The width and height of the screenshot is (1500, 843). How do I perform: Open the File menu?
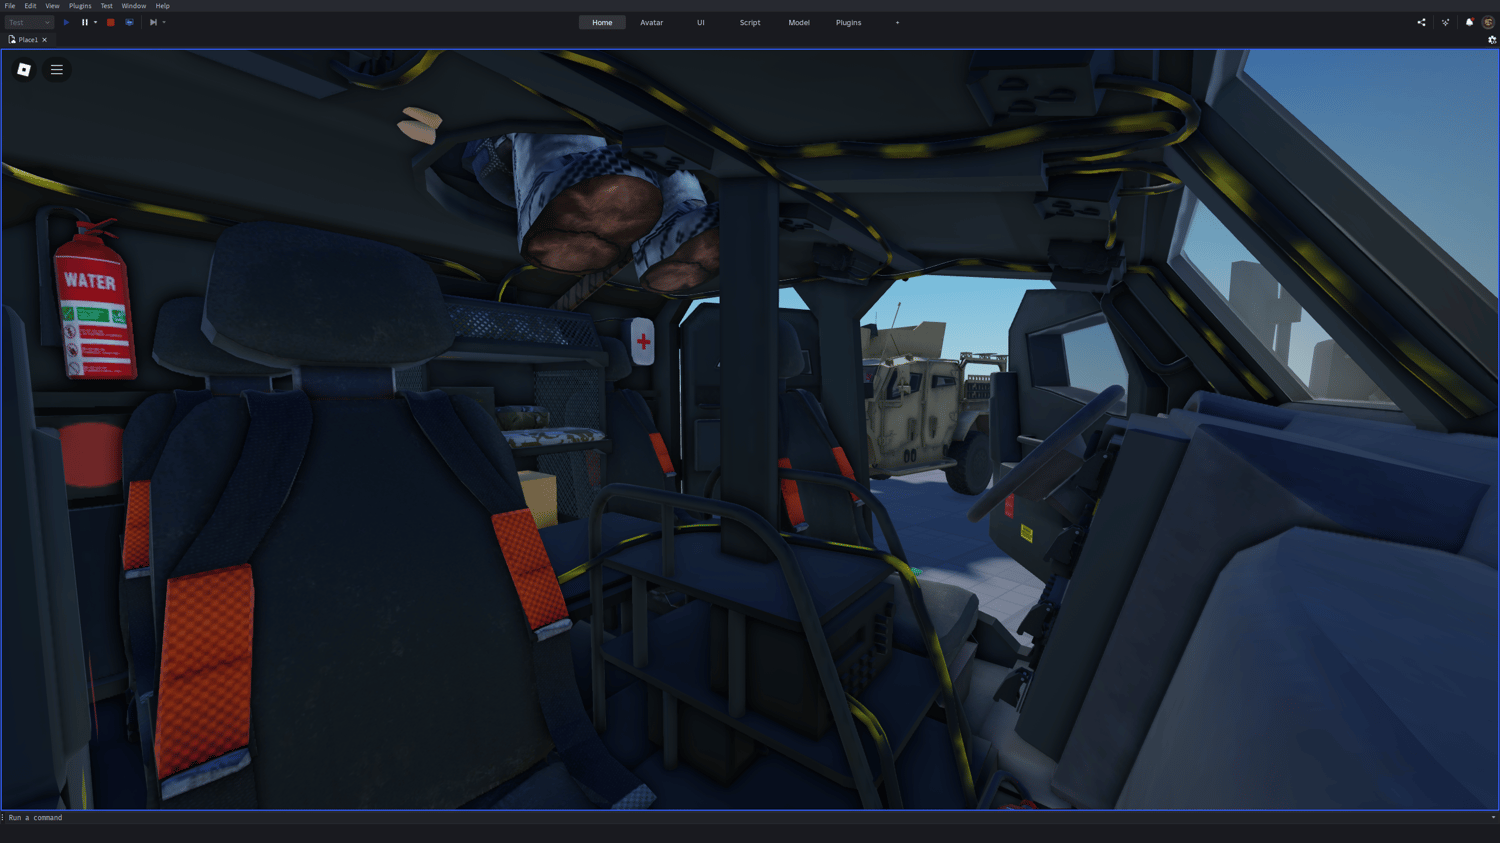10,6
